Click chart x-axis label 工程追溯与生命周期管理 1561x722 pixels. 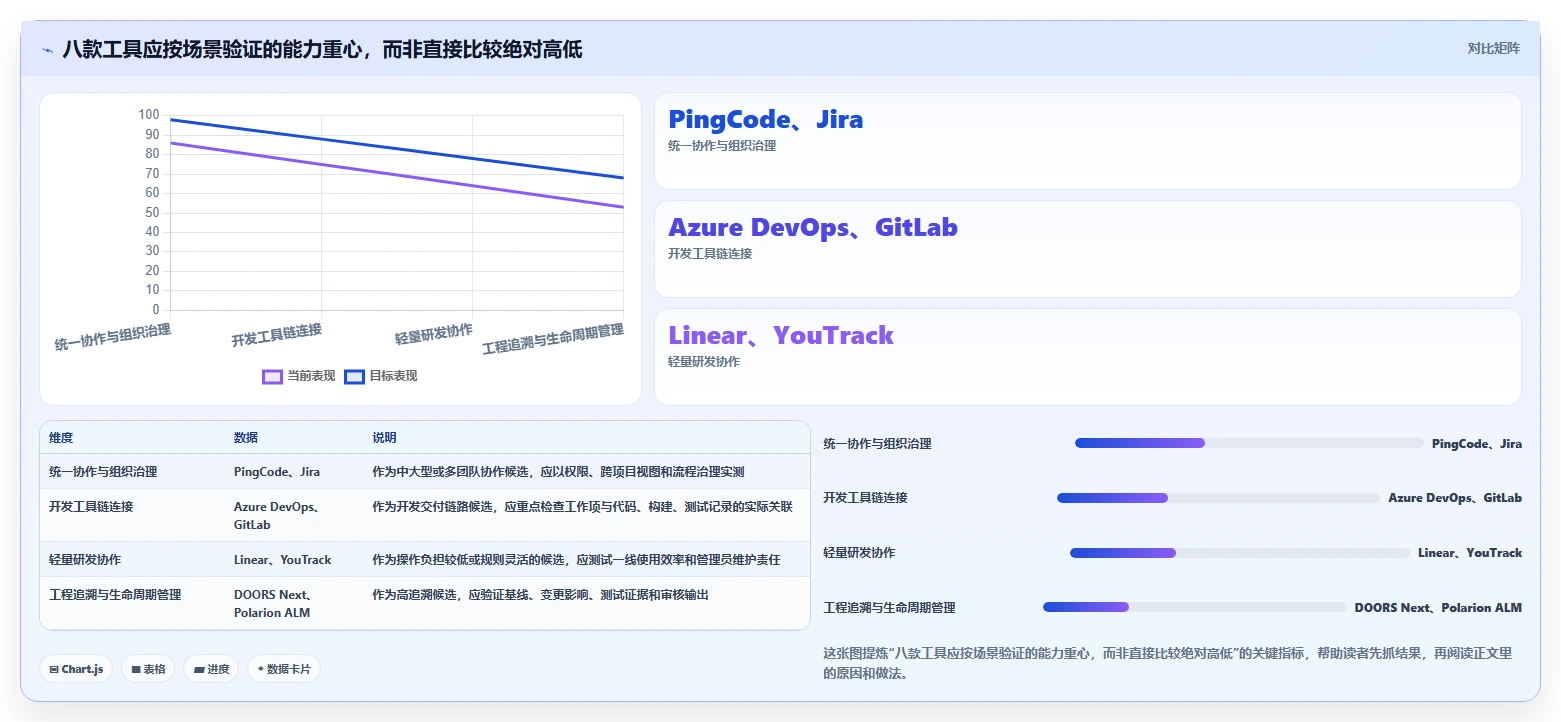pyautogui.click(x=553, y=339)
